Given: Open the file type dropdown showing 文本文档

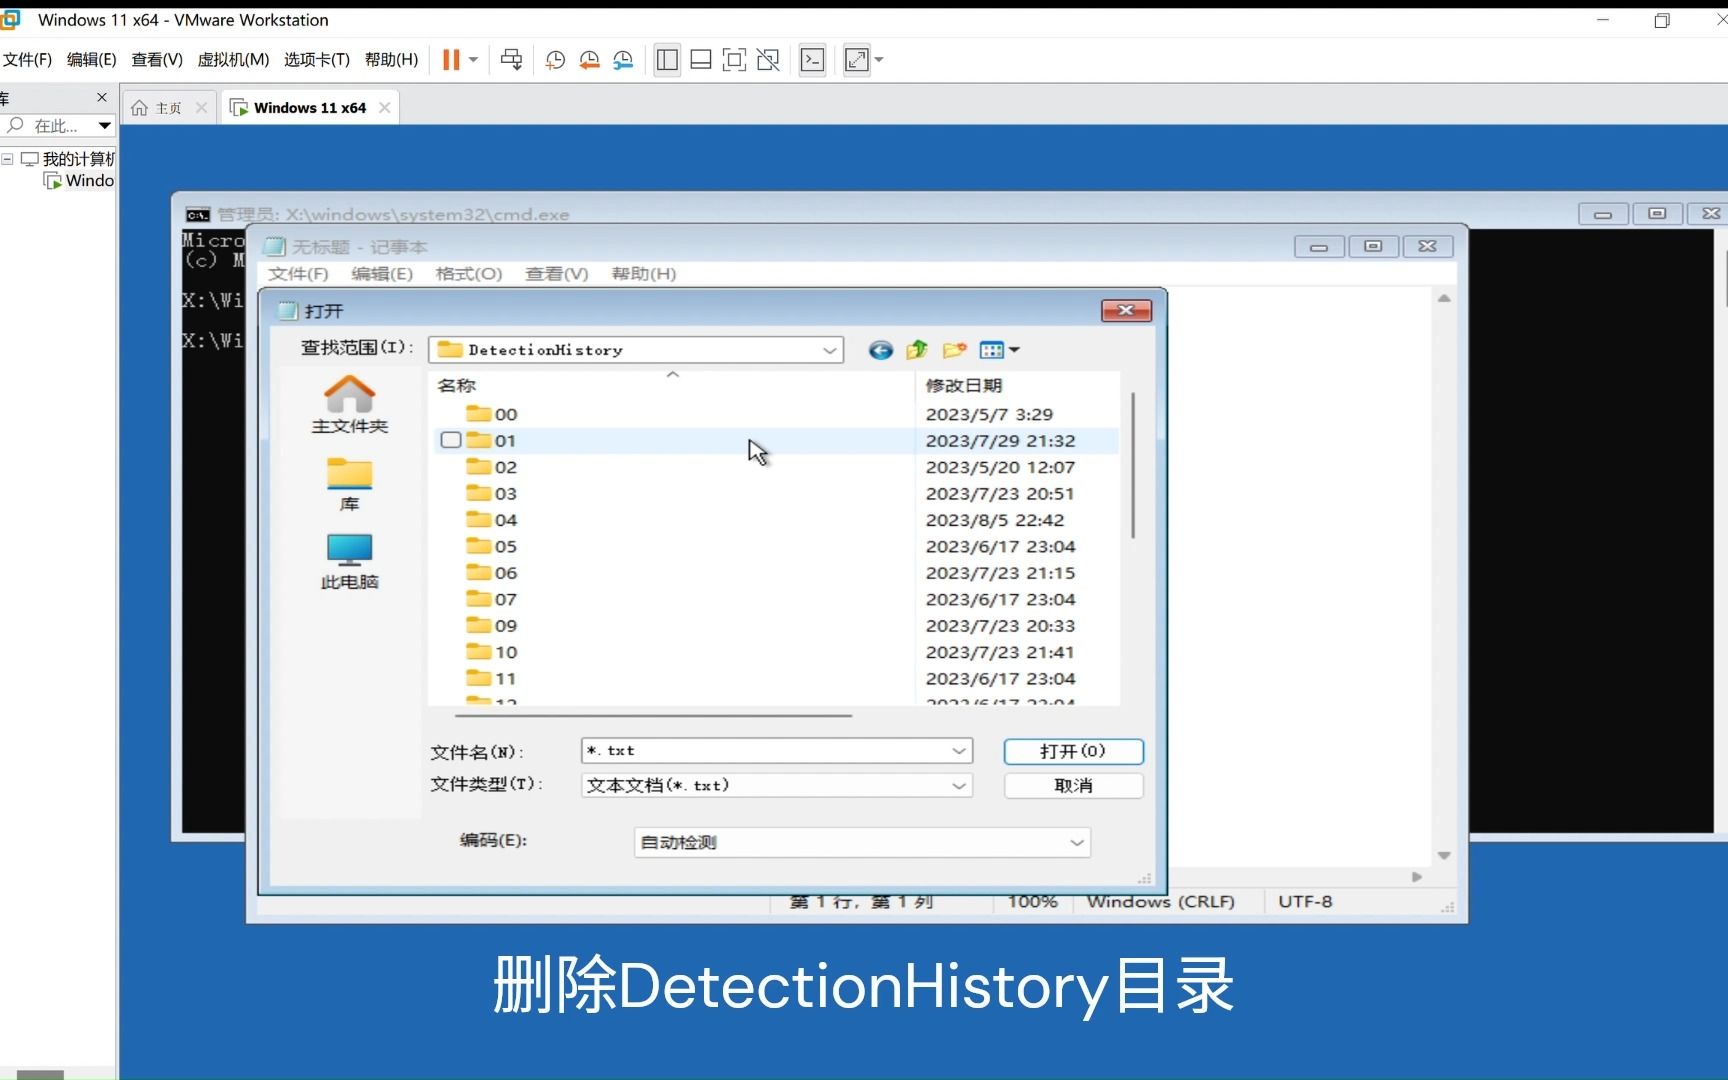Looking at the screenshot, I should coord(958,786).
